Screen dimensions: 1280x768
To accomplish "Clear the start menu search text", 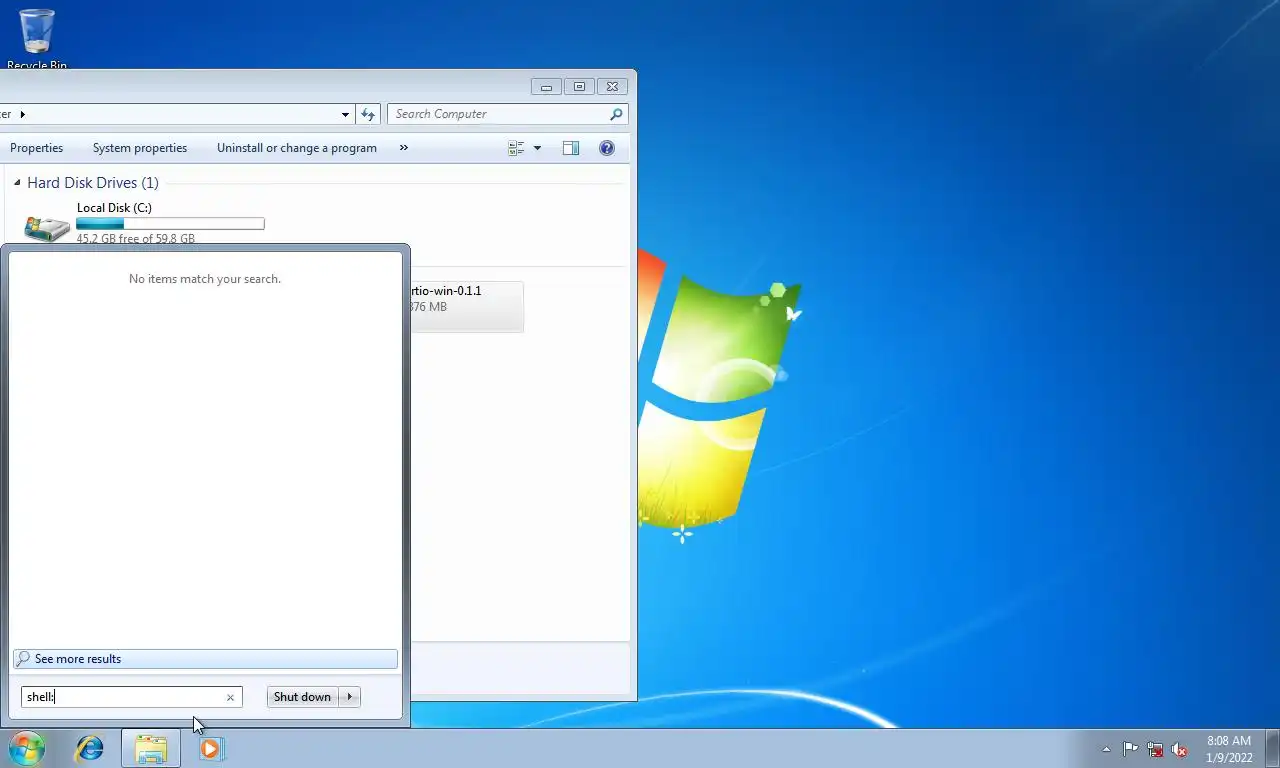I will click(x=230, y=698).
